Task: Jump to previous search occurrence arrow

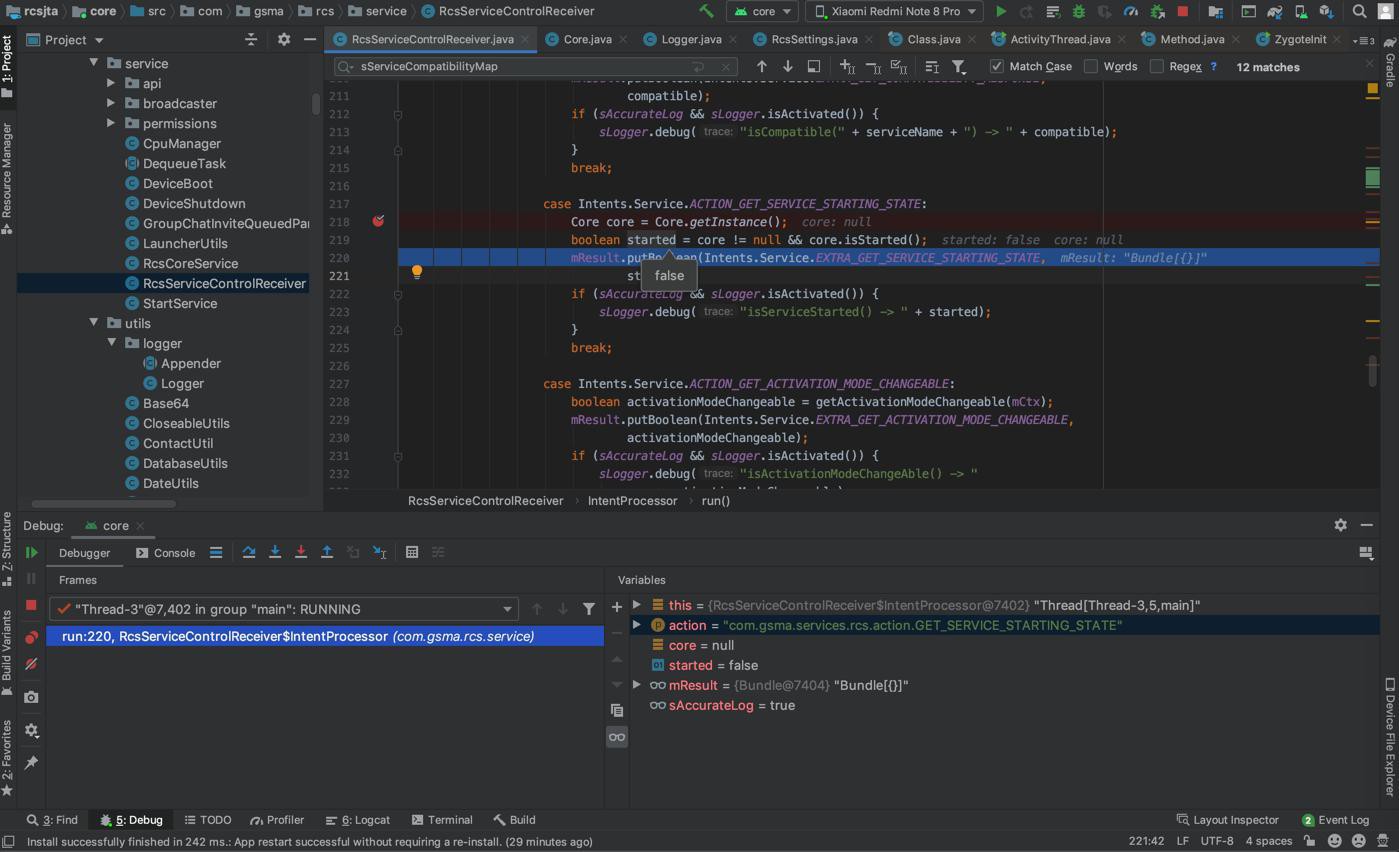Action: click(x=762, y=66)
